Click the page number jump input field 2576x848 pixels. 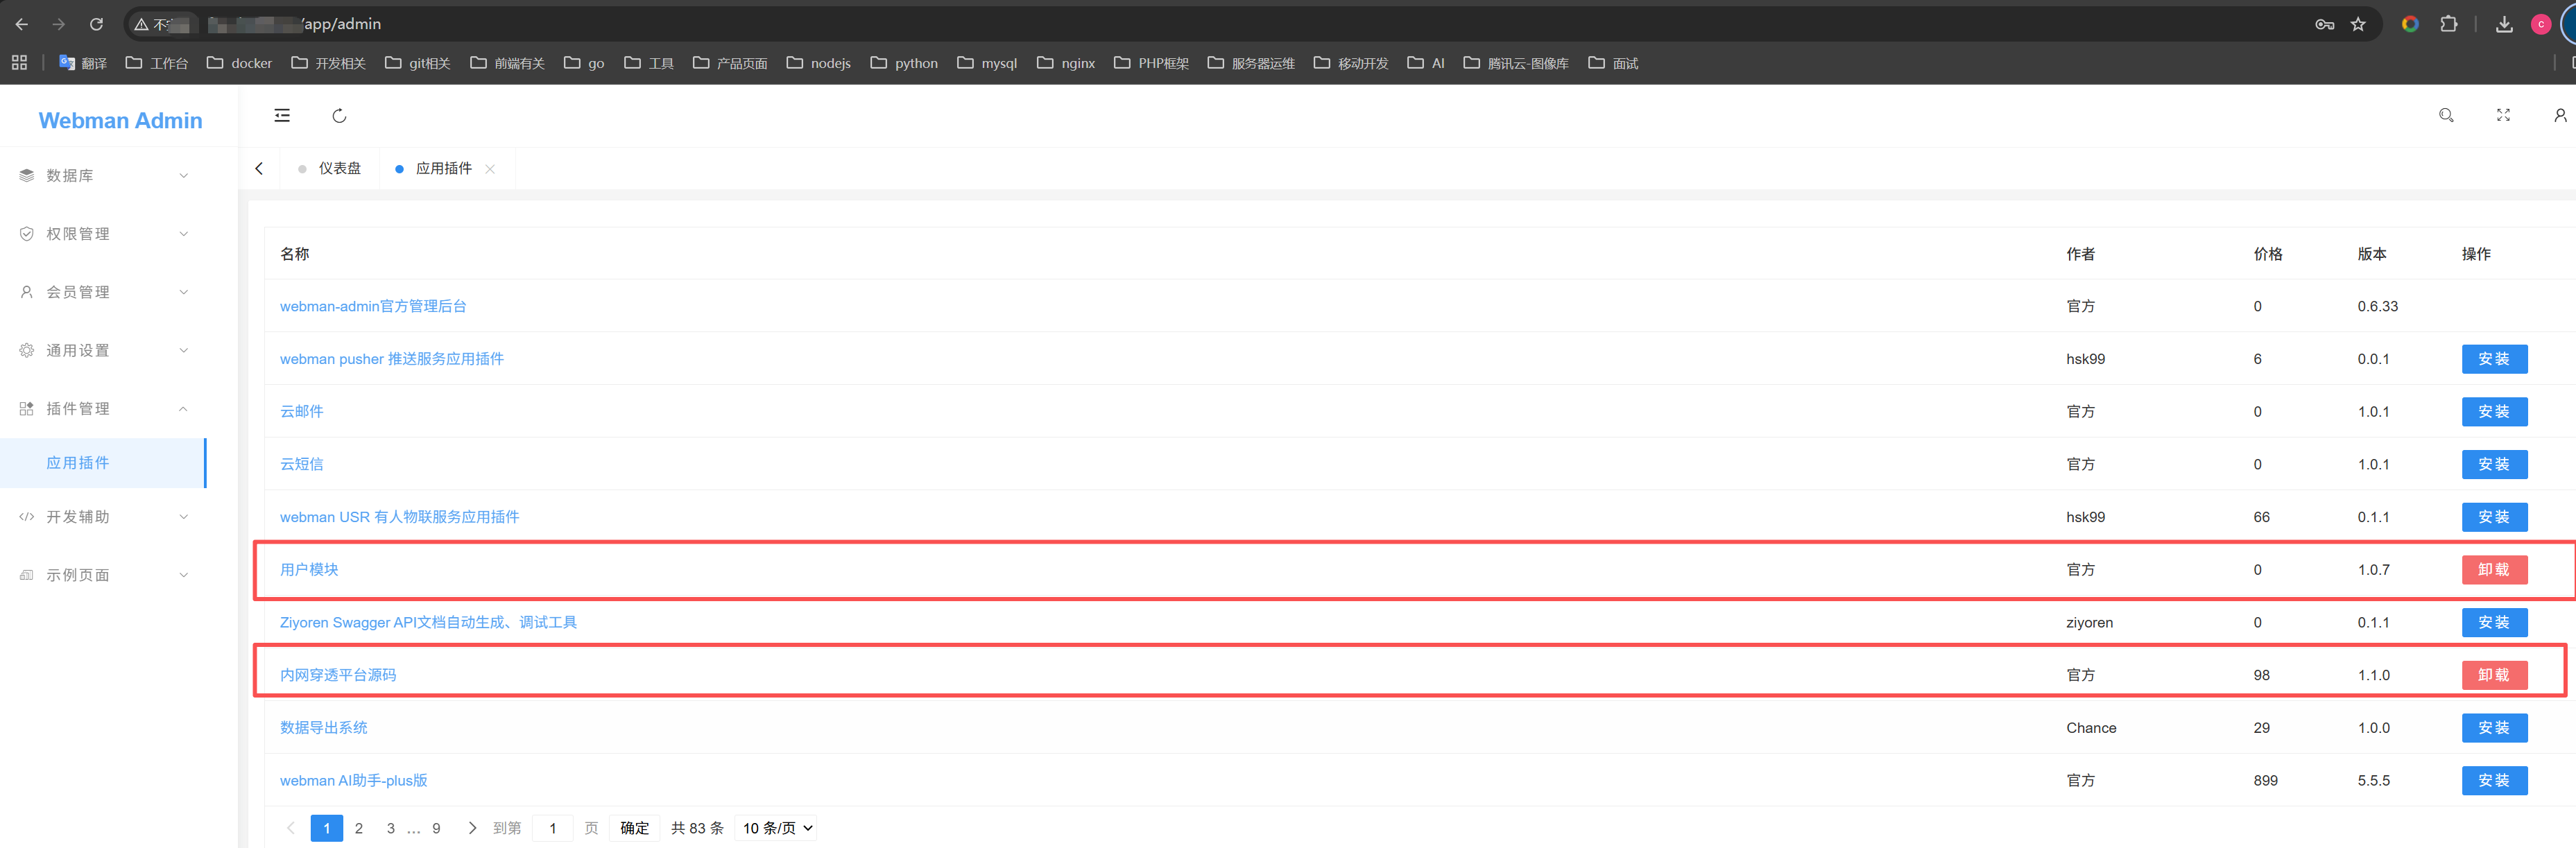553,828
